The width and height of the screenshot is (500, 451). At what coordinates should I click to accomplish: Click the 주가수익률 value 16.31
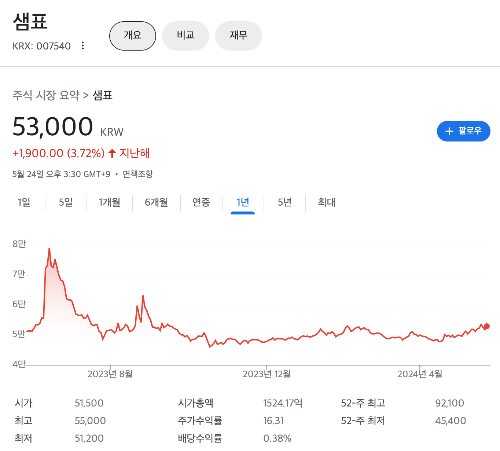pyautogui.click(x=273, y=421)
